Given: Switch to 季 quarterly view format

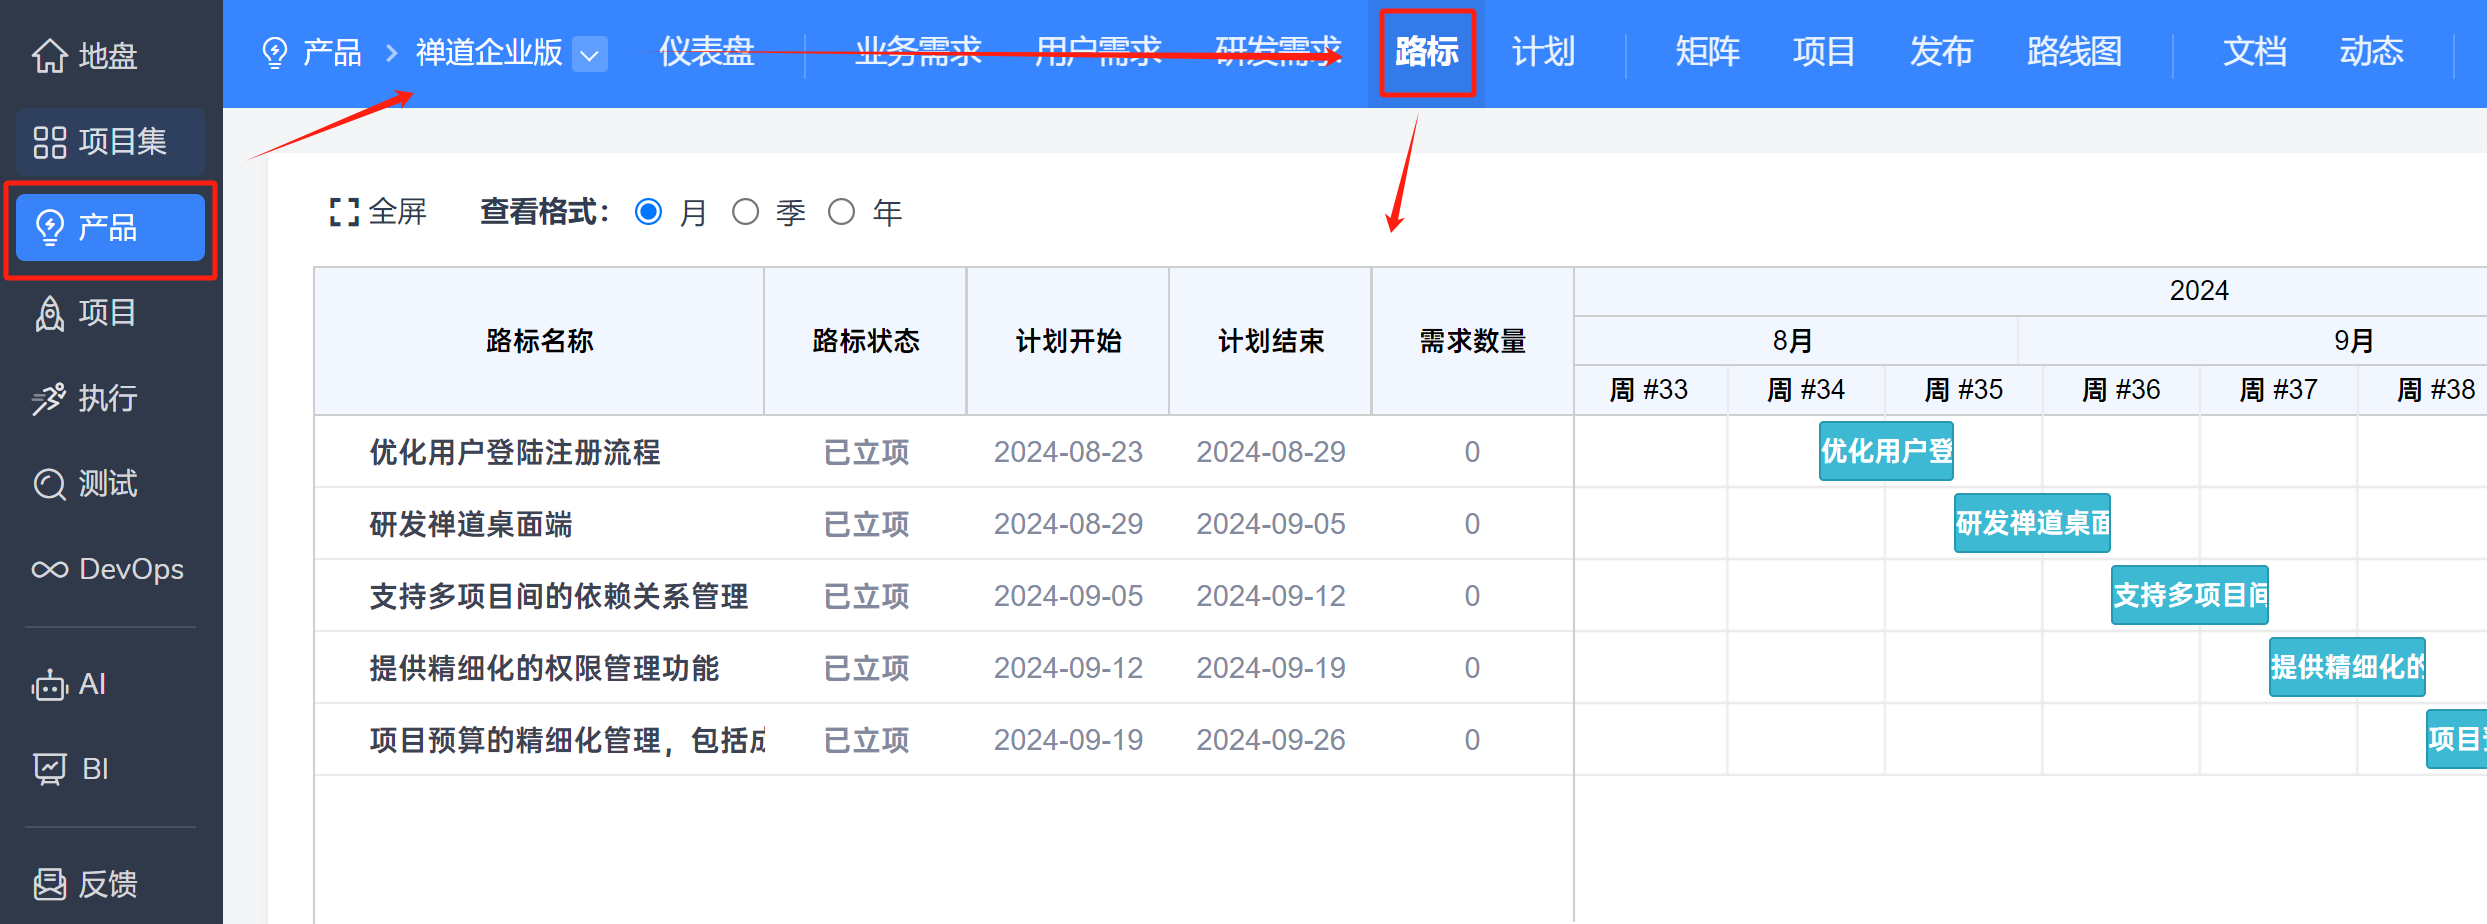Looking at the screenshot, I should click(745, 211).
